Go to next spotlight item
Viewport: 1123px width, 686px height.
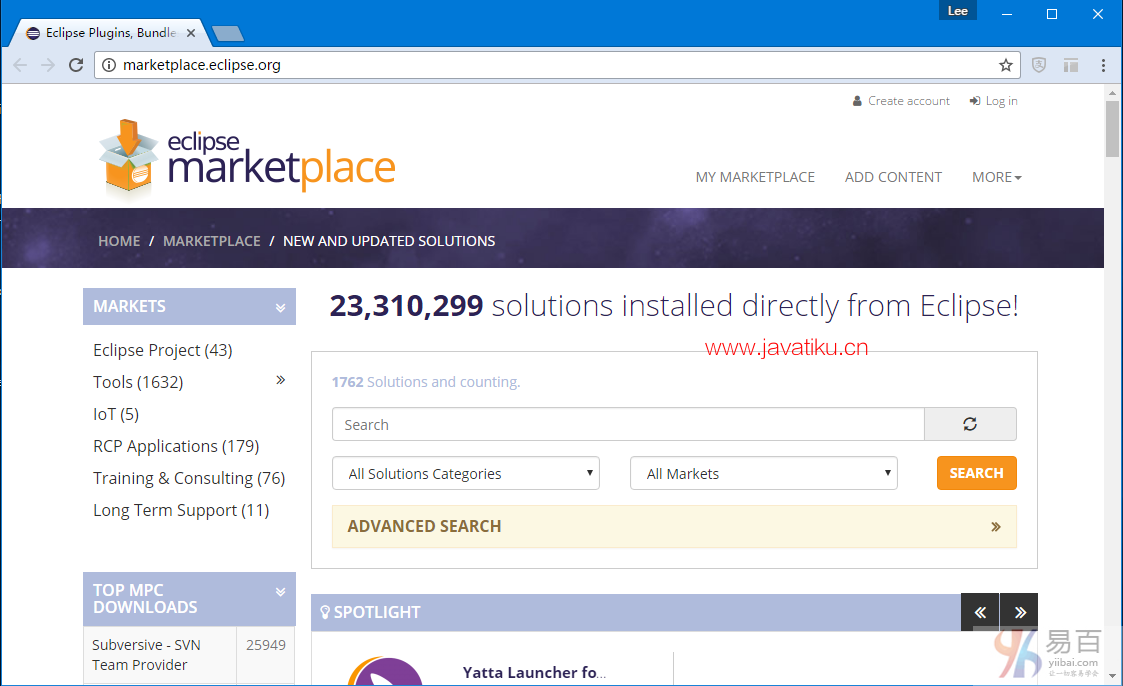[1019, 612]
